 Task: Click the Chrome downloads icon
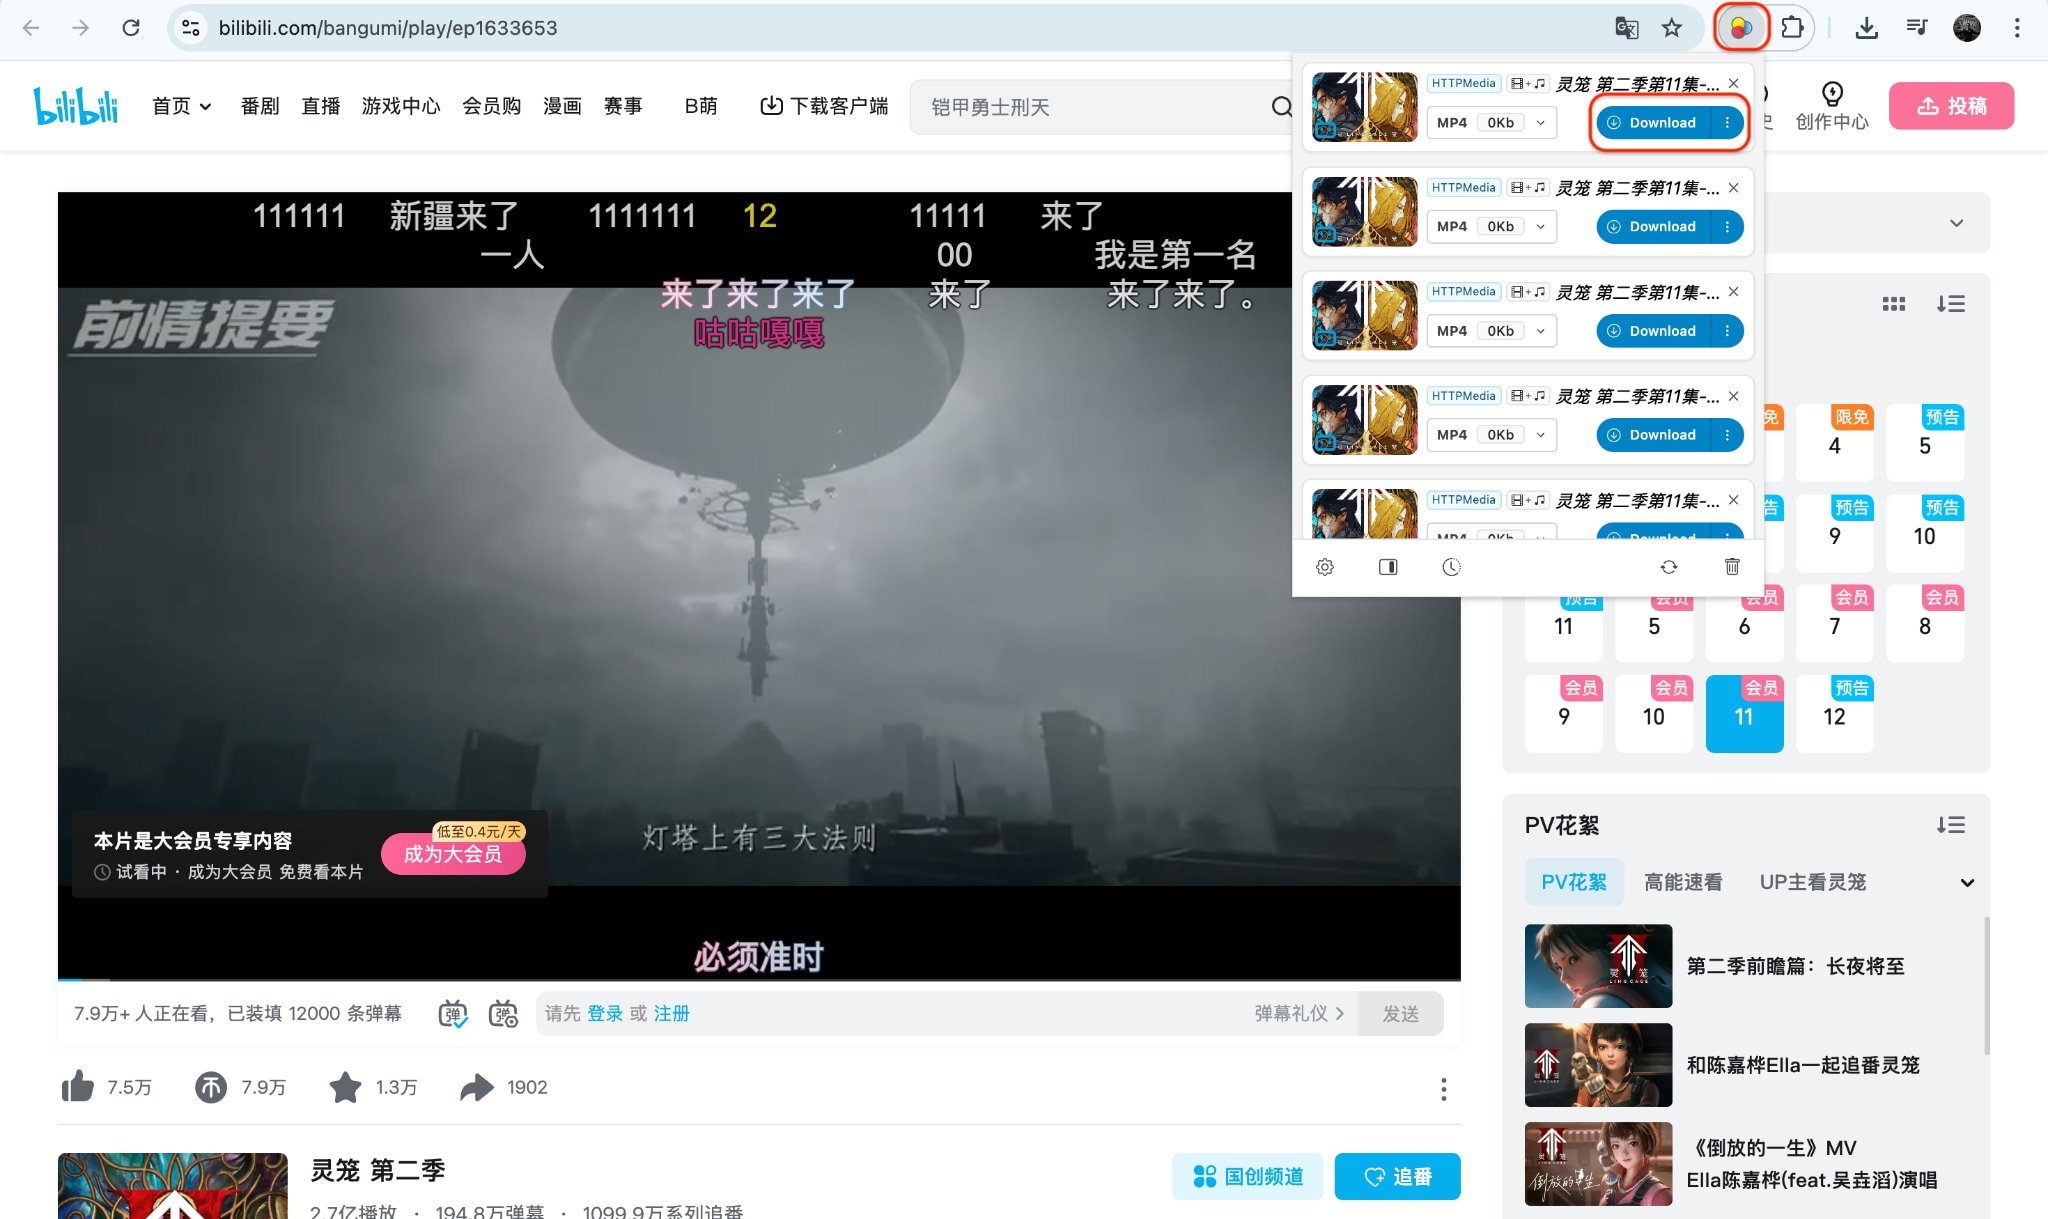(1866, 28)
